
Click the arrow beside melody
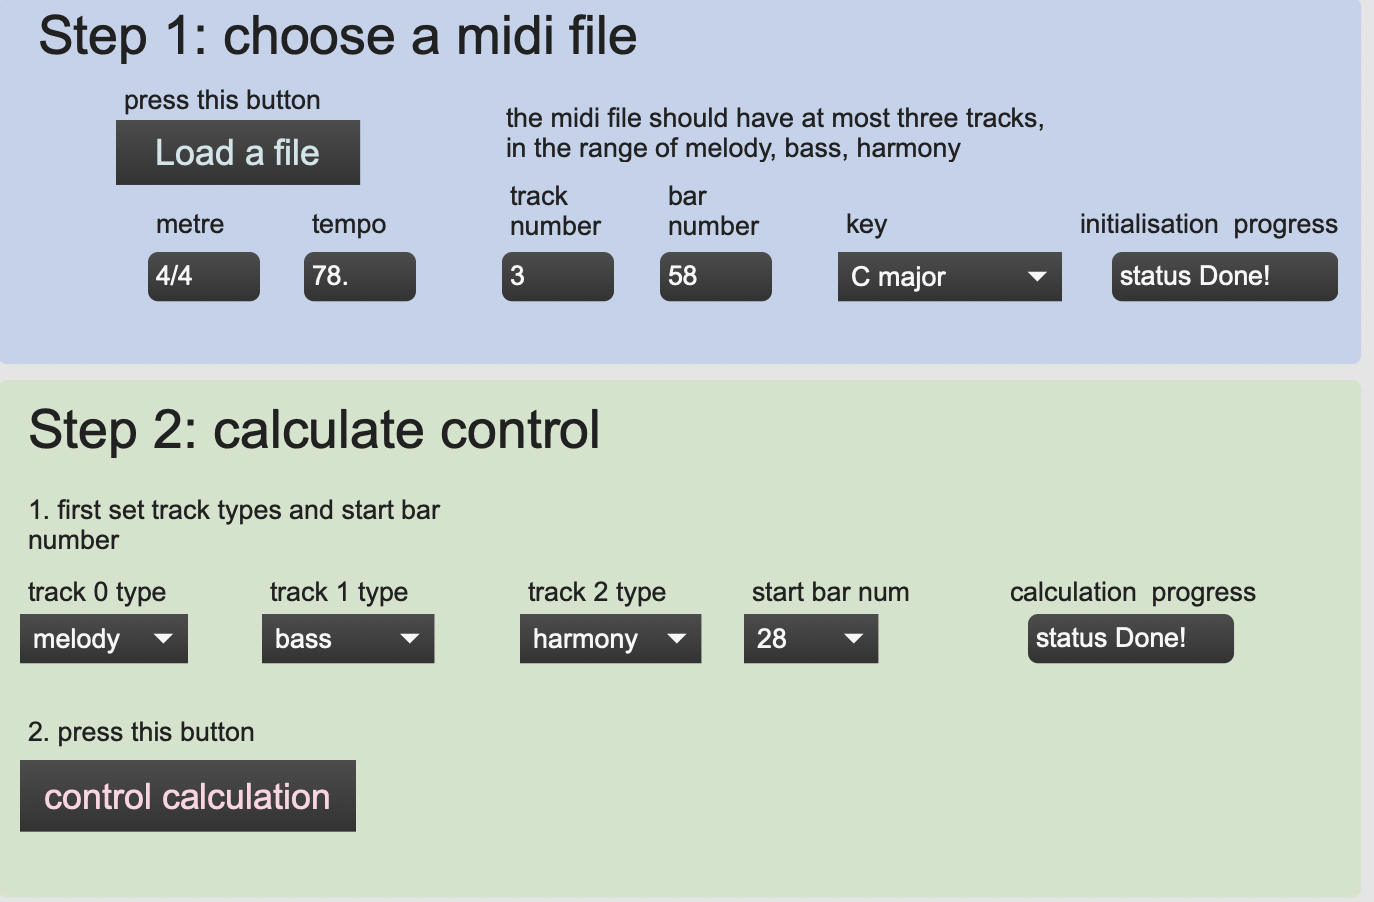click(x=163, y=639)
